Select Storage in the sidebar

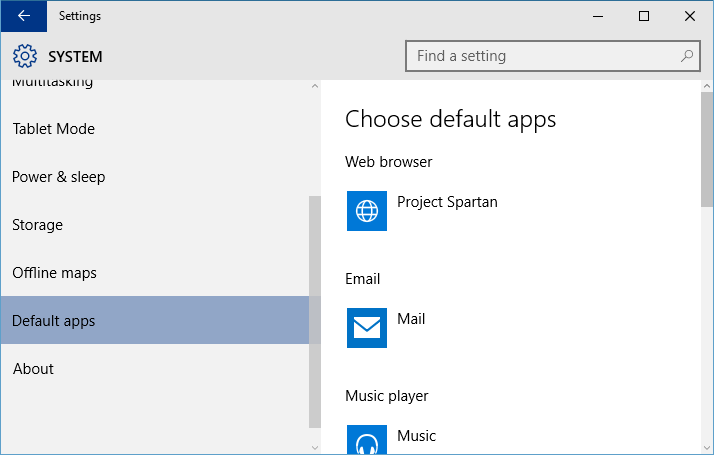pos(37,225)
